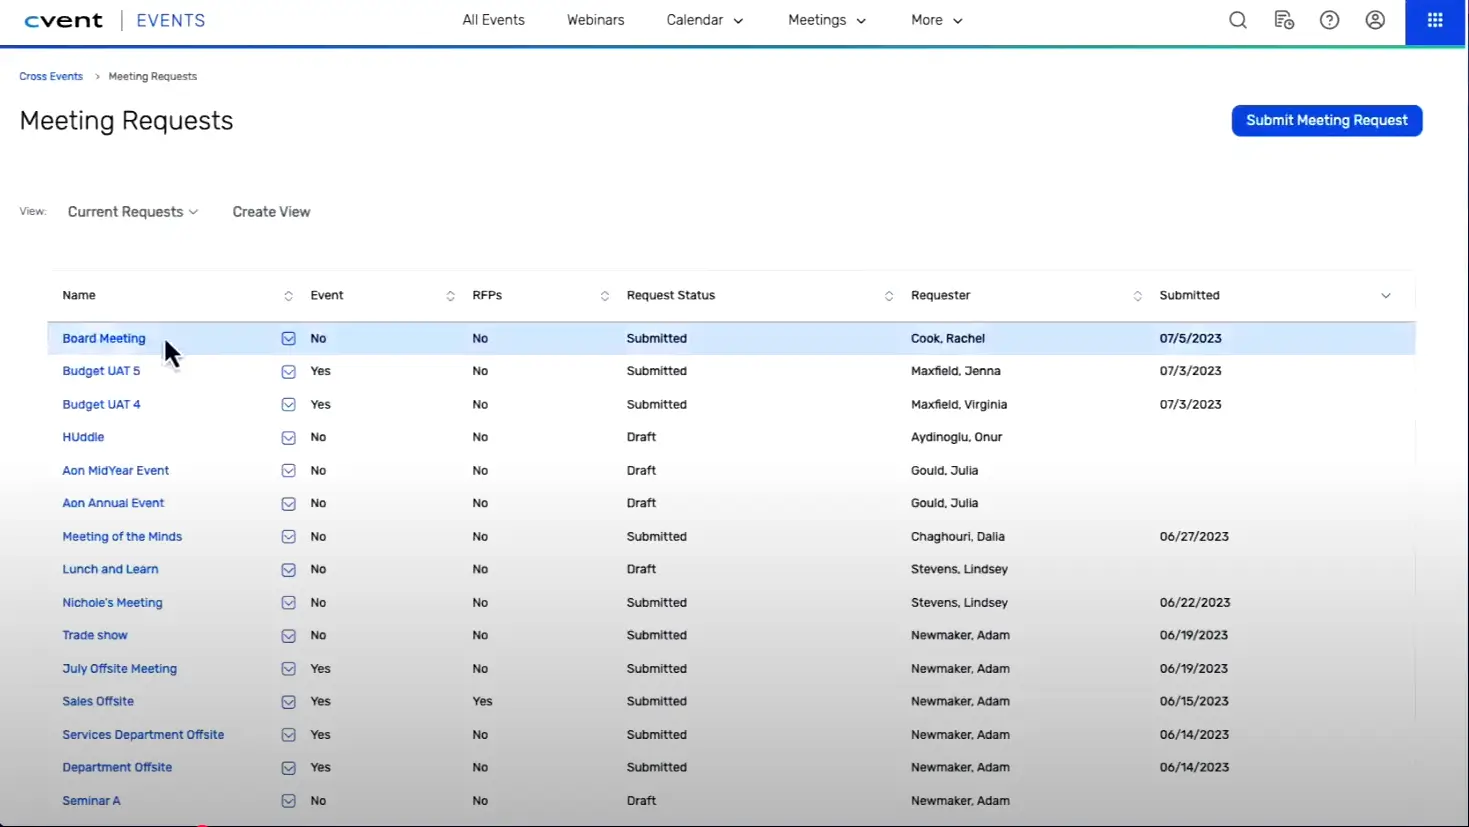Open the Meeting of the Minds link

(x=122, y=536)
